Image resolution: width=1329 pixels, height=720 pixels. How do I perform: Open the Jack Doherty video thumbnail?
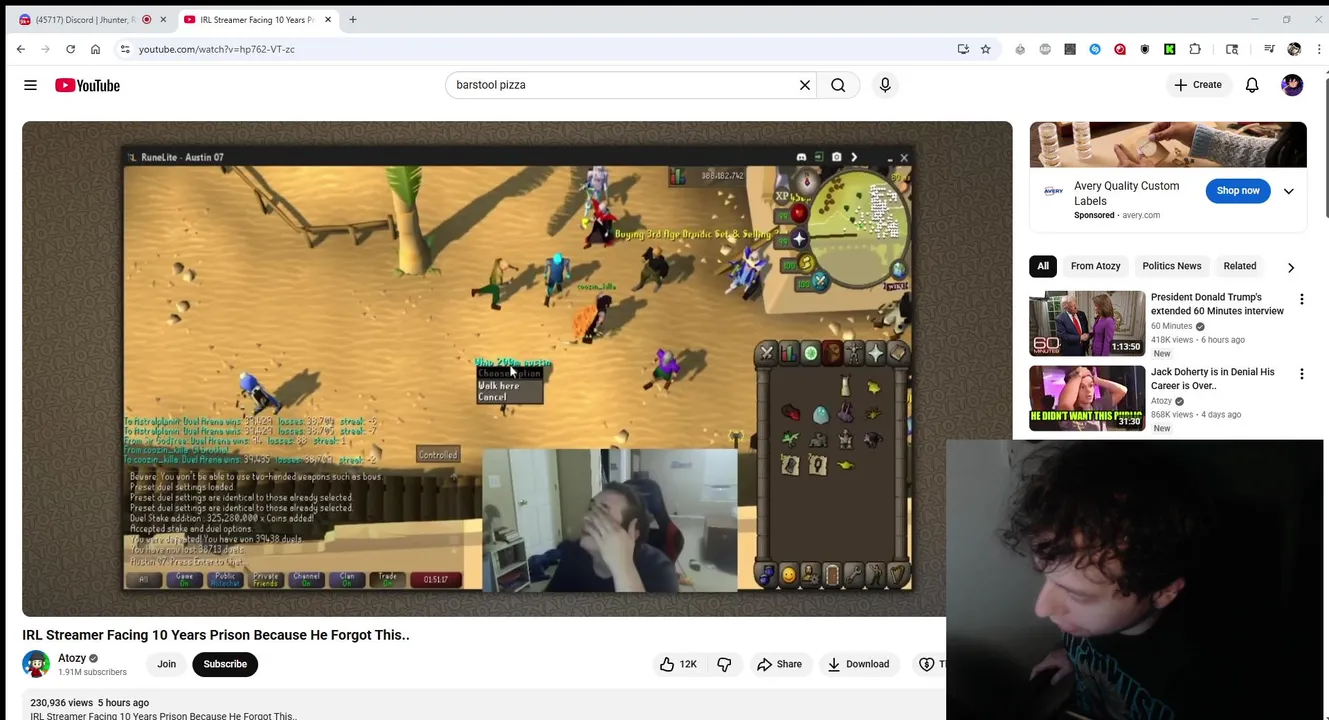1087,398
